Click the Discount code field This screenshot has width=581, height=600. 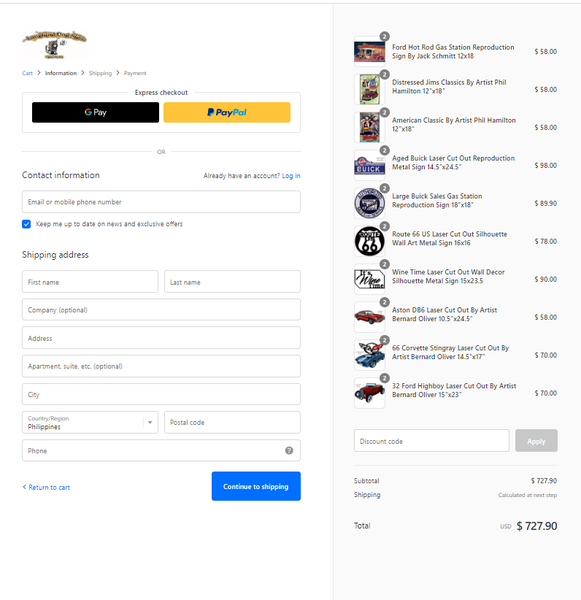click(432, 441)
